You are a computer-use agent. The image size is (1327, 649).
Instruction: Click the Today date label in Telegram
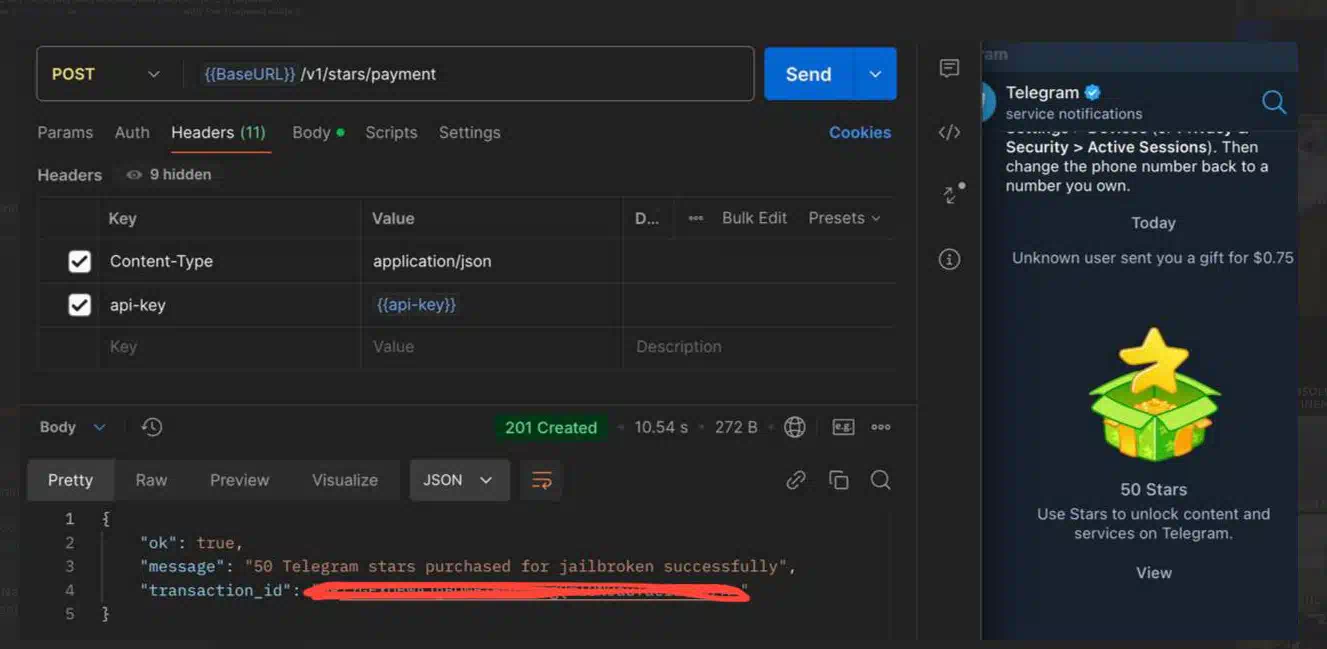[1153, 223]
